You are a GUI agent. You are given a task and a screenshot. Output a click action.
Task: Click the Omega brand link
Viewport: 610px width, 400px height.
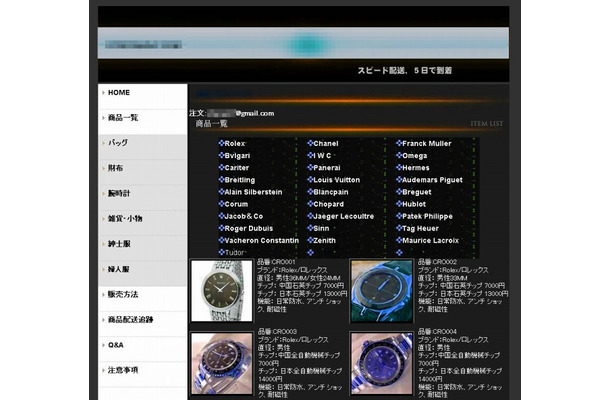(x=415, y=155)
